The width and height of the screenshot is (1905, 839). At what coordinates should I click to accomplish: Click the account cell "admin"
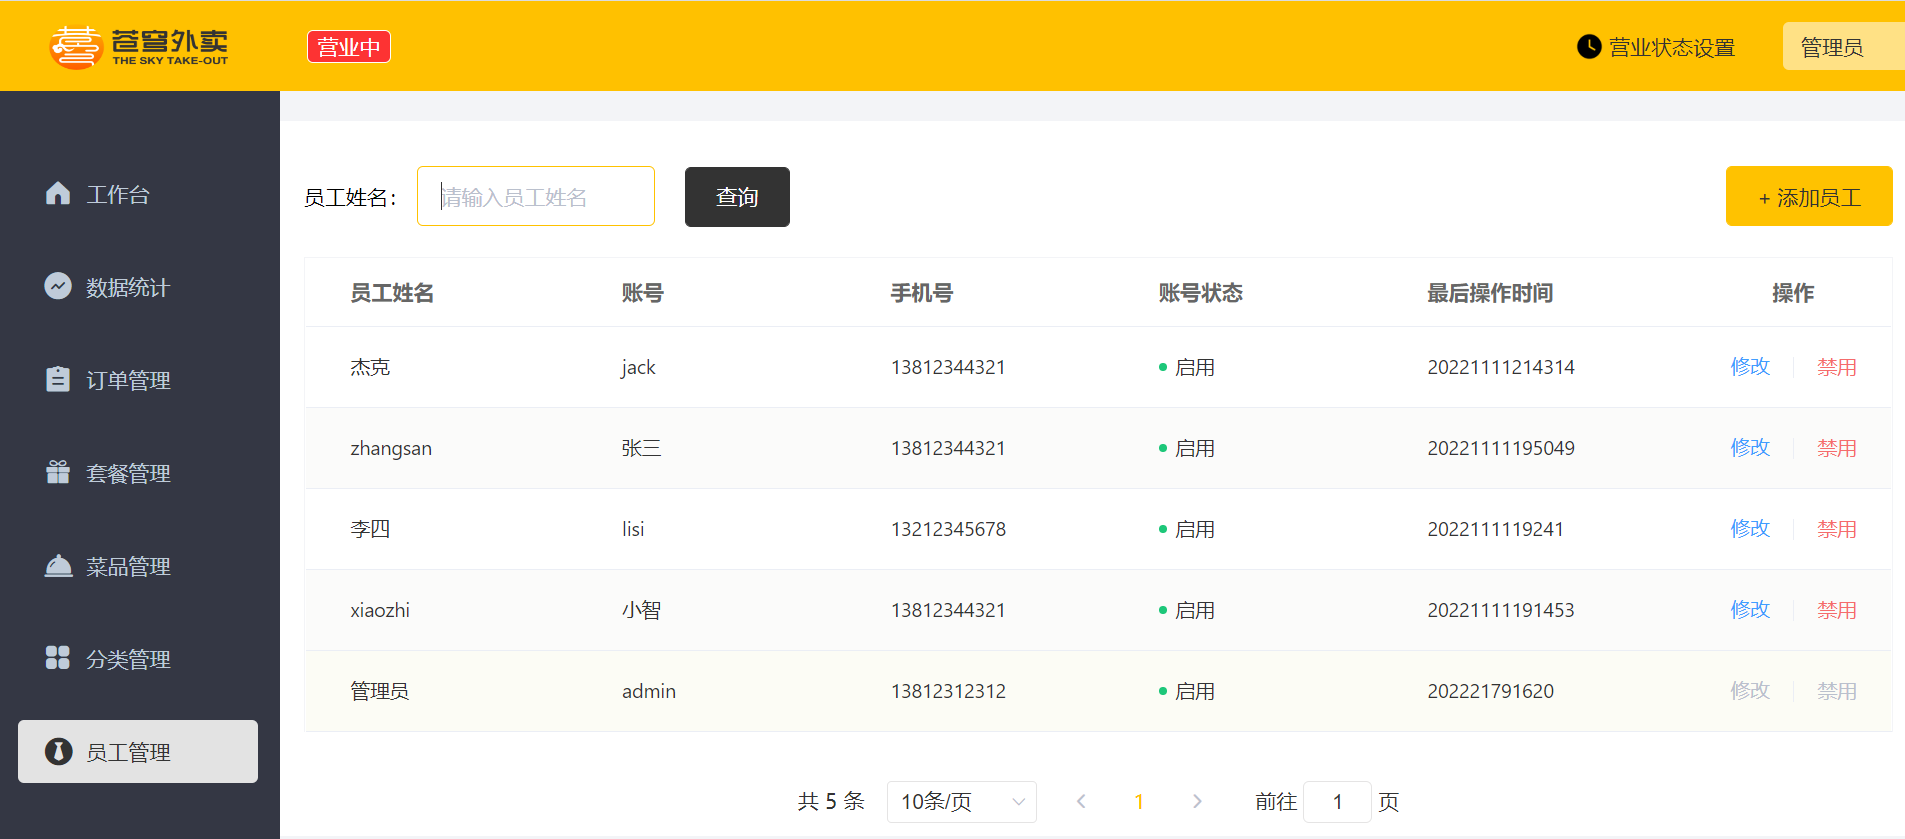649,691
